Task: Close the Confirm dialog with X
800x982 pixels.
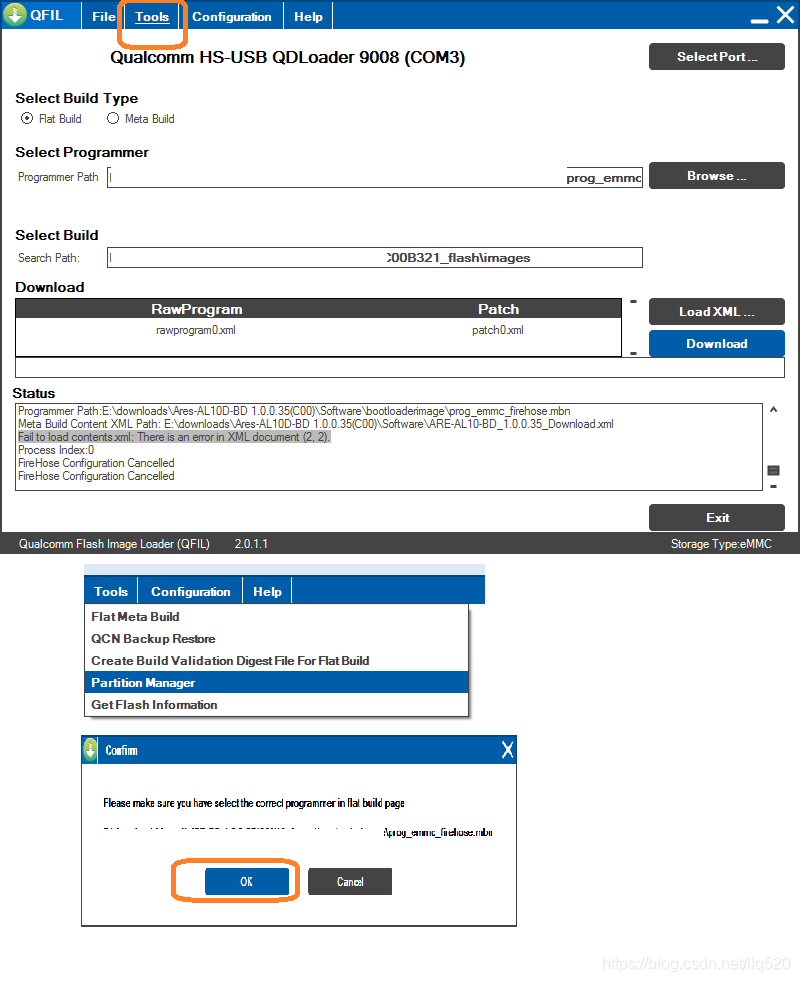Action: tap(507, 750)
